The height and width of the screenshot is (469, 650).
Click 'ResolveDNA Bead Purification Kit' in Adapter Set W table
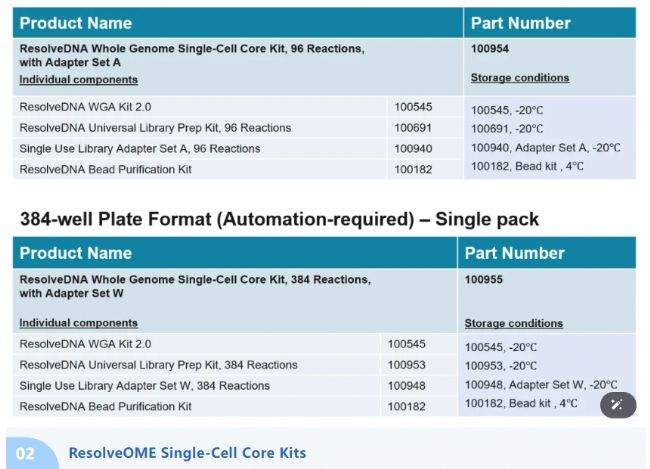(x=105, y=406)
